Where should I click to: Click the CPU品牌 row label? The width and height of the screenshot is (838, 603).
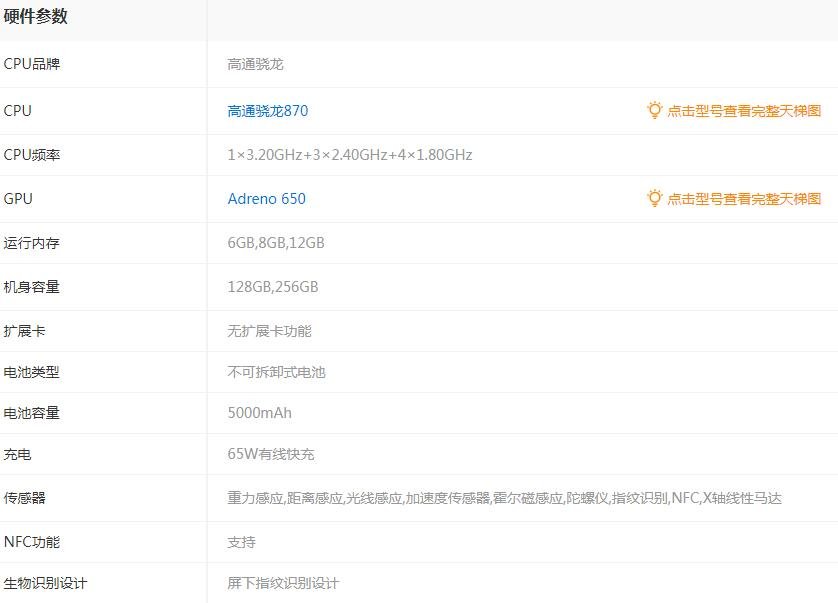point(32,64)
